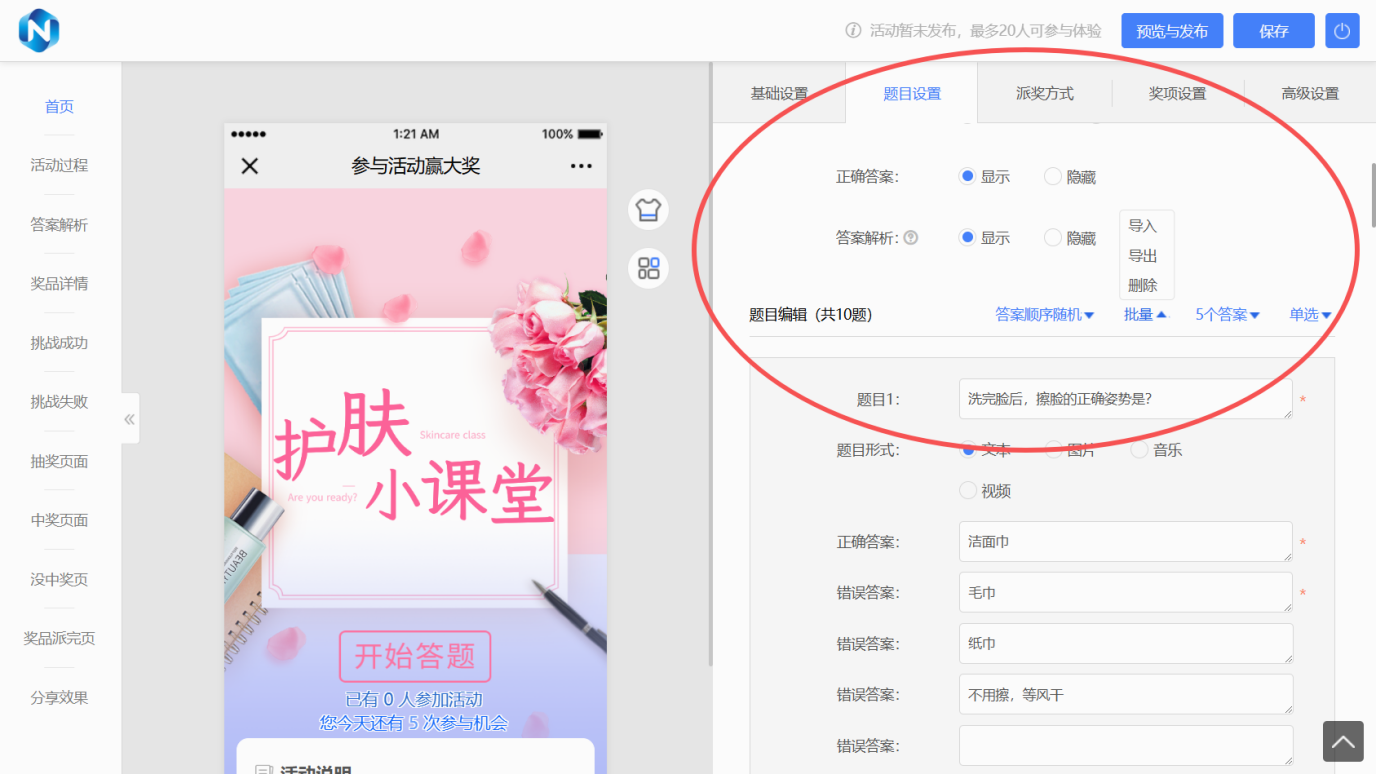
Task: Open the three-dot menu in phone preview
Action: [x=581, y=166]
